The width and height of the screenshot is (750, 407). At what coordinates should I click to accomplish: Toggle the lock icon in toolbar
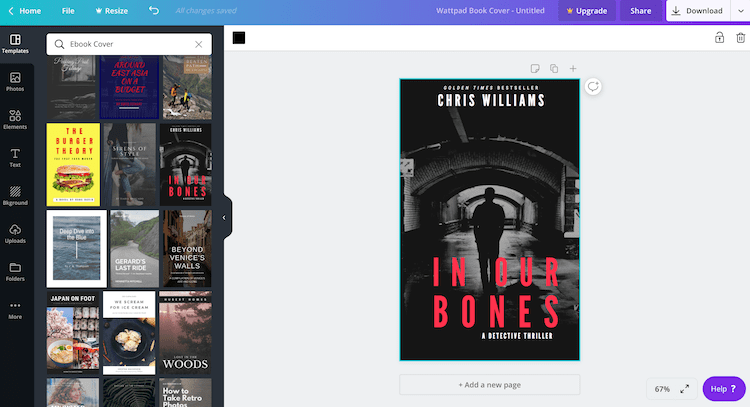point(719,38)
